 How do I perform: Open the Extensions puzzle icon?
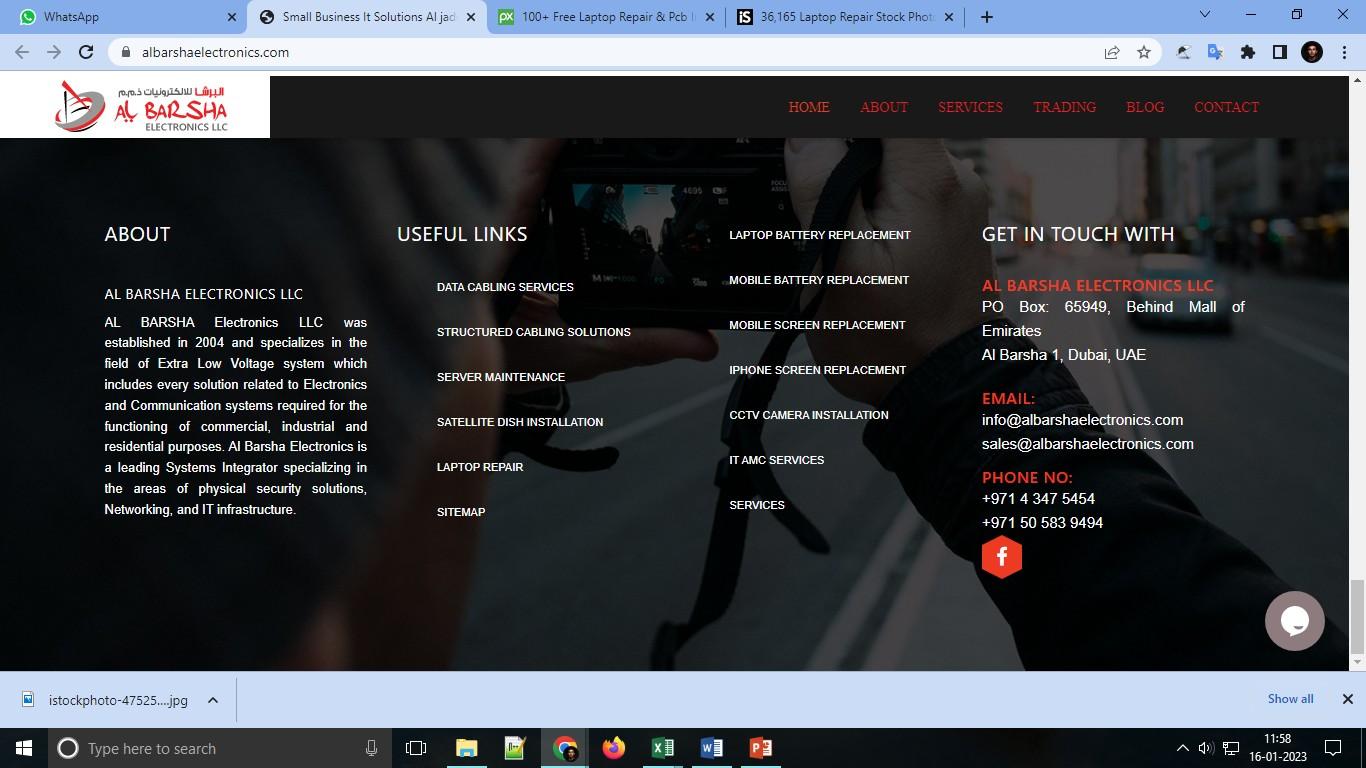point(1248,52)
